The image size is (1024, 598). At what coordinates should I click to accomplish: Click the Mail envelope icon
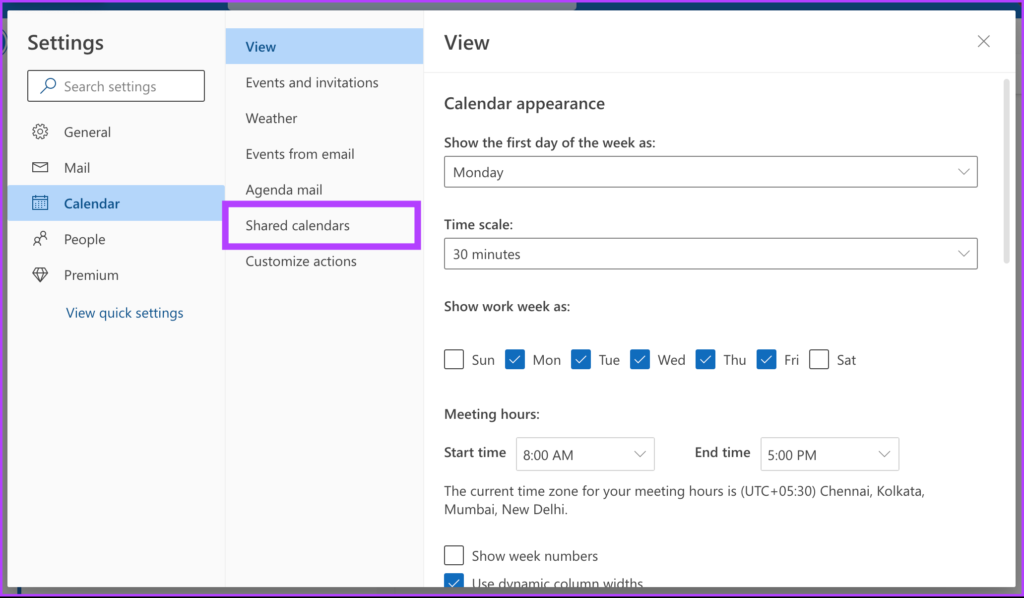[x=40, y=168]
